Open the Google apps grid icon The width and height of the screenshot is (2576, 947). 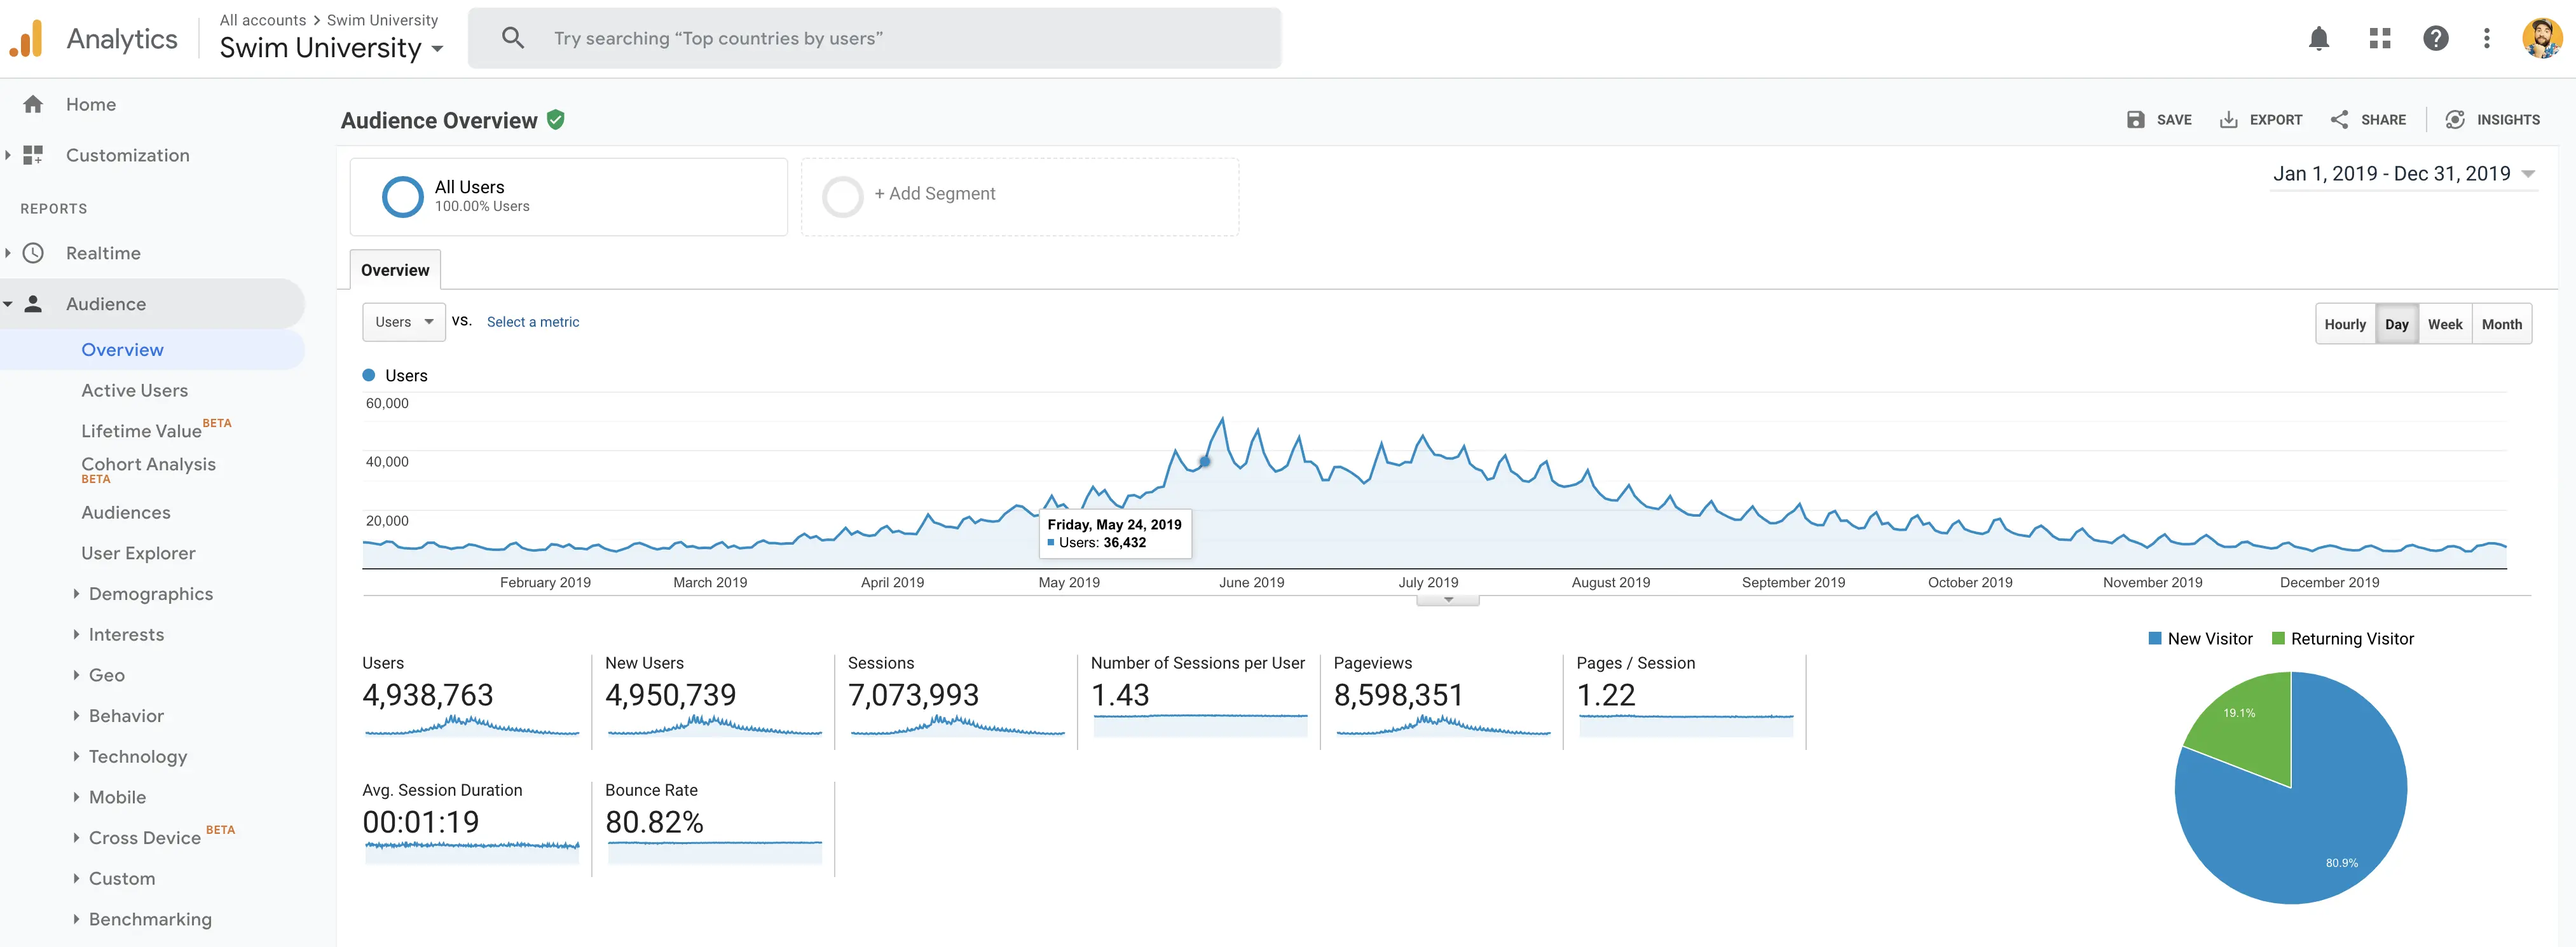(2380, 38)
